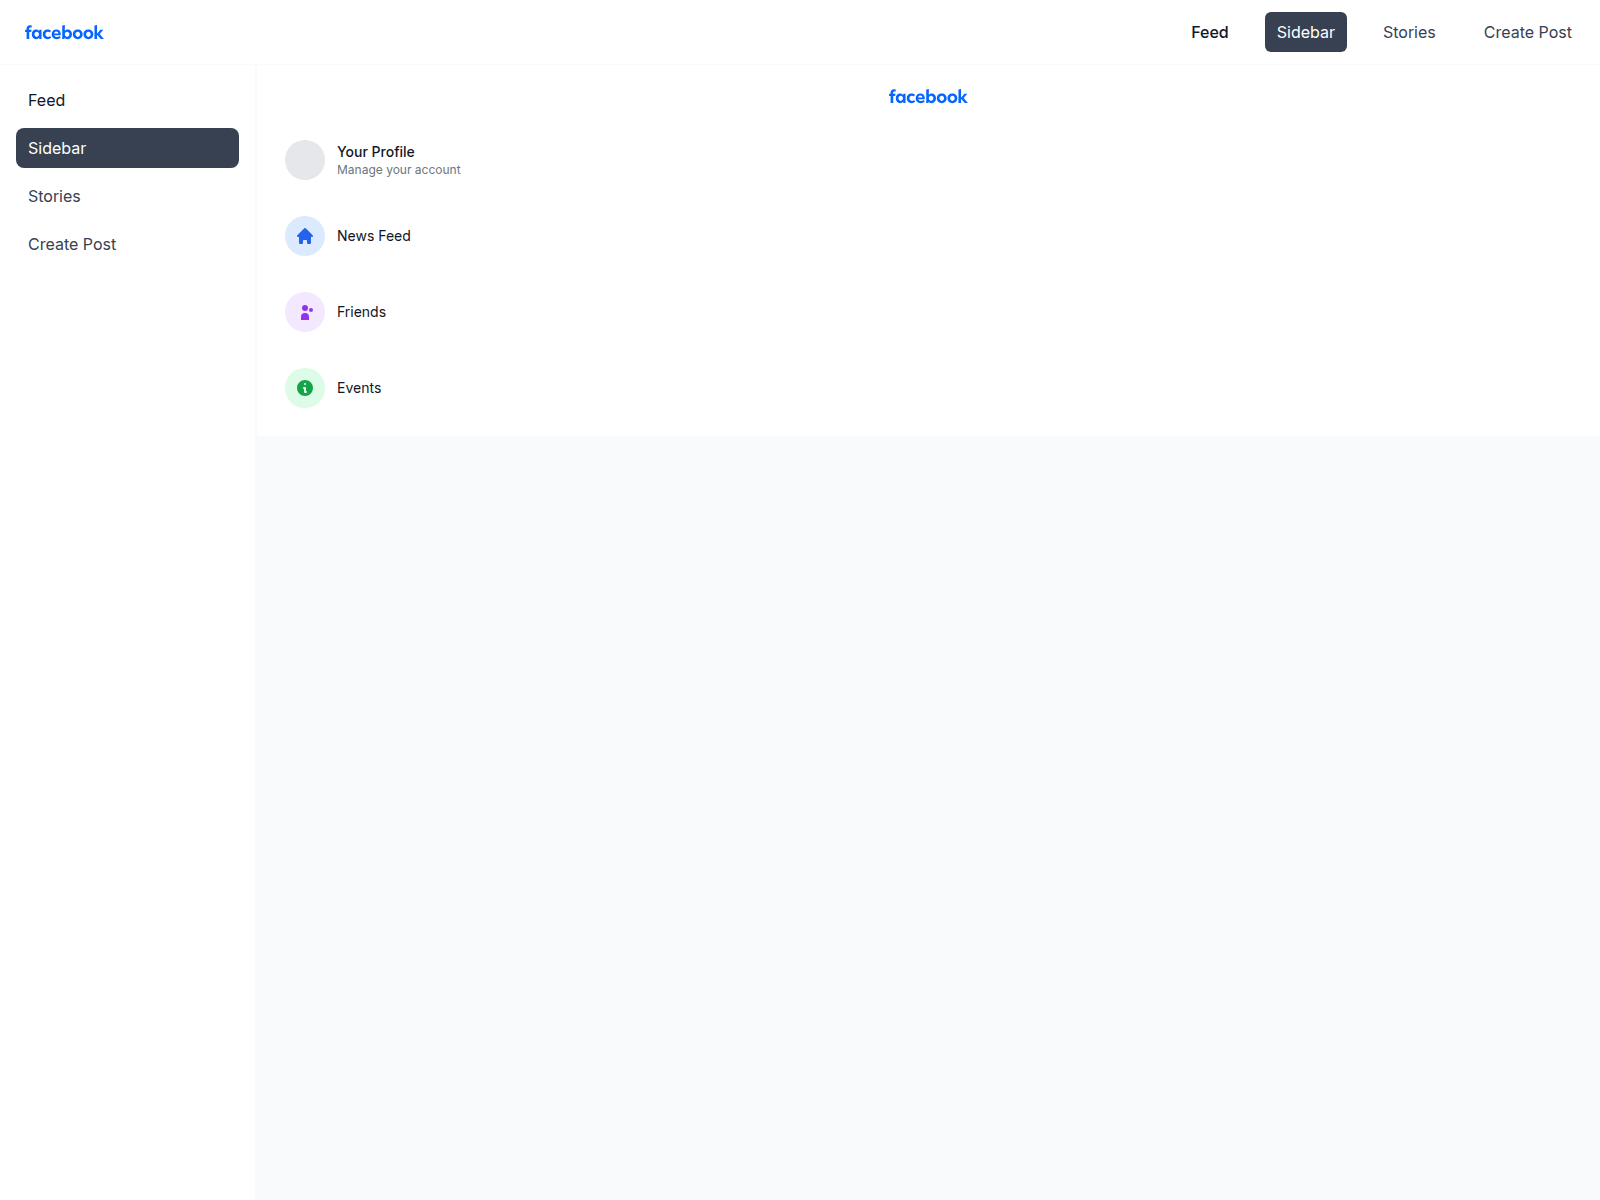Click the gray profile avatar circle

tap(305, 160)
